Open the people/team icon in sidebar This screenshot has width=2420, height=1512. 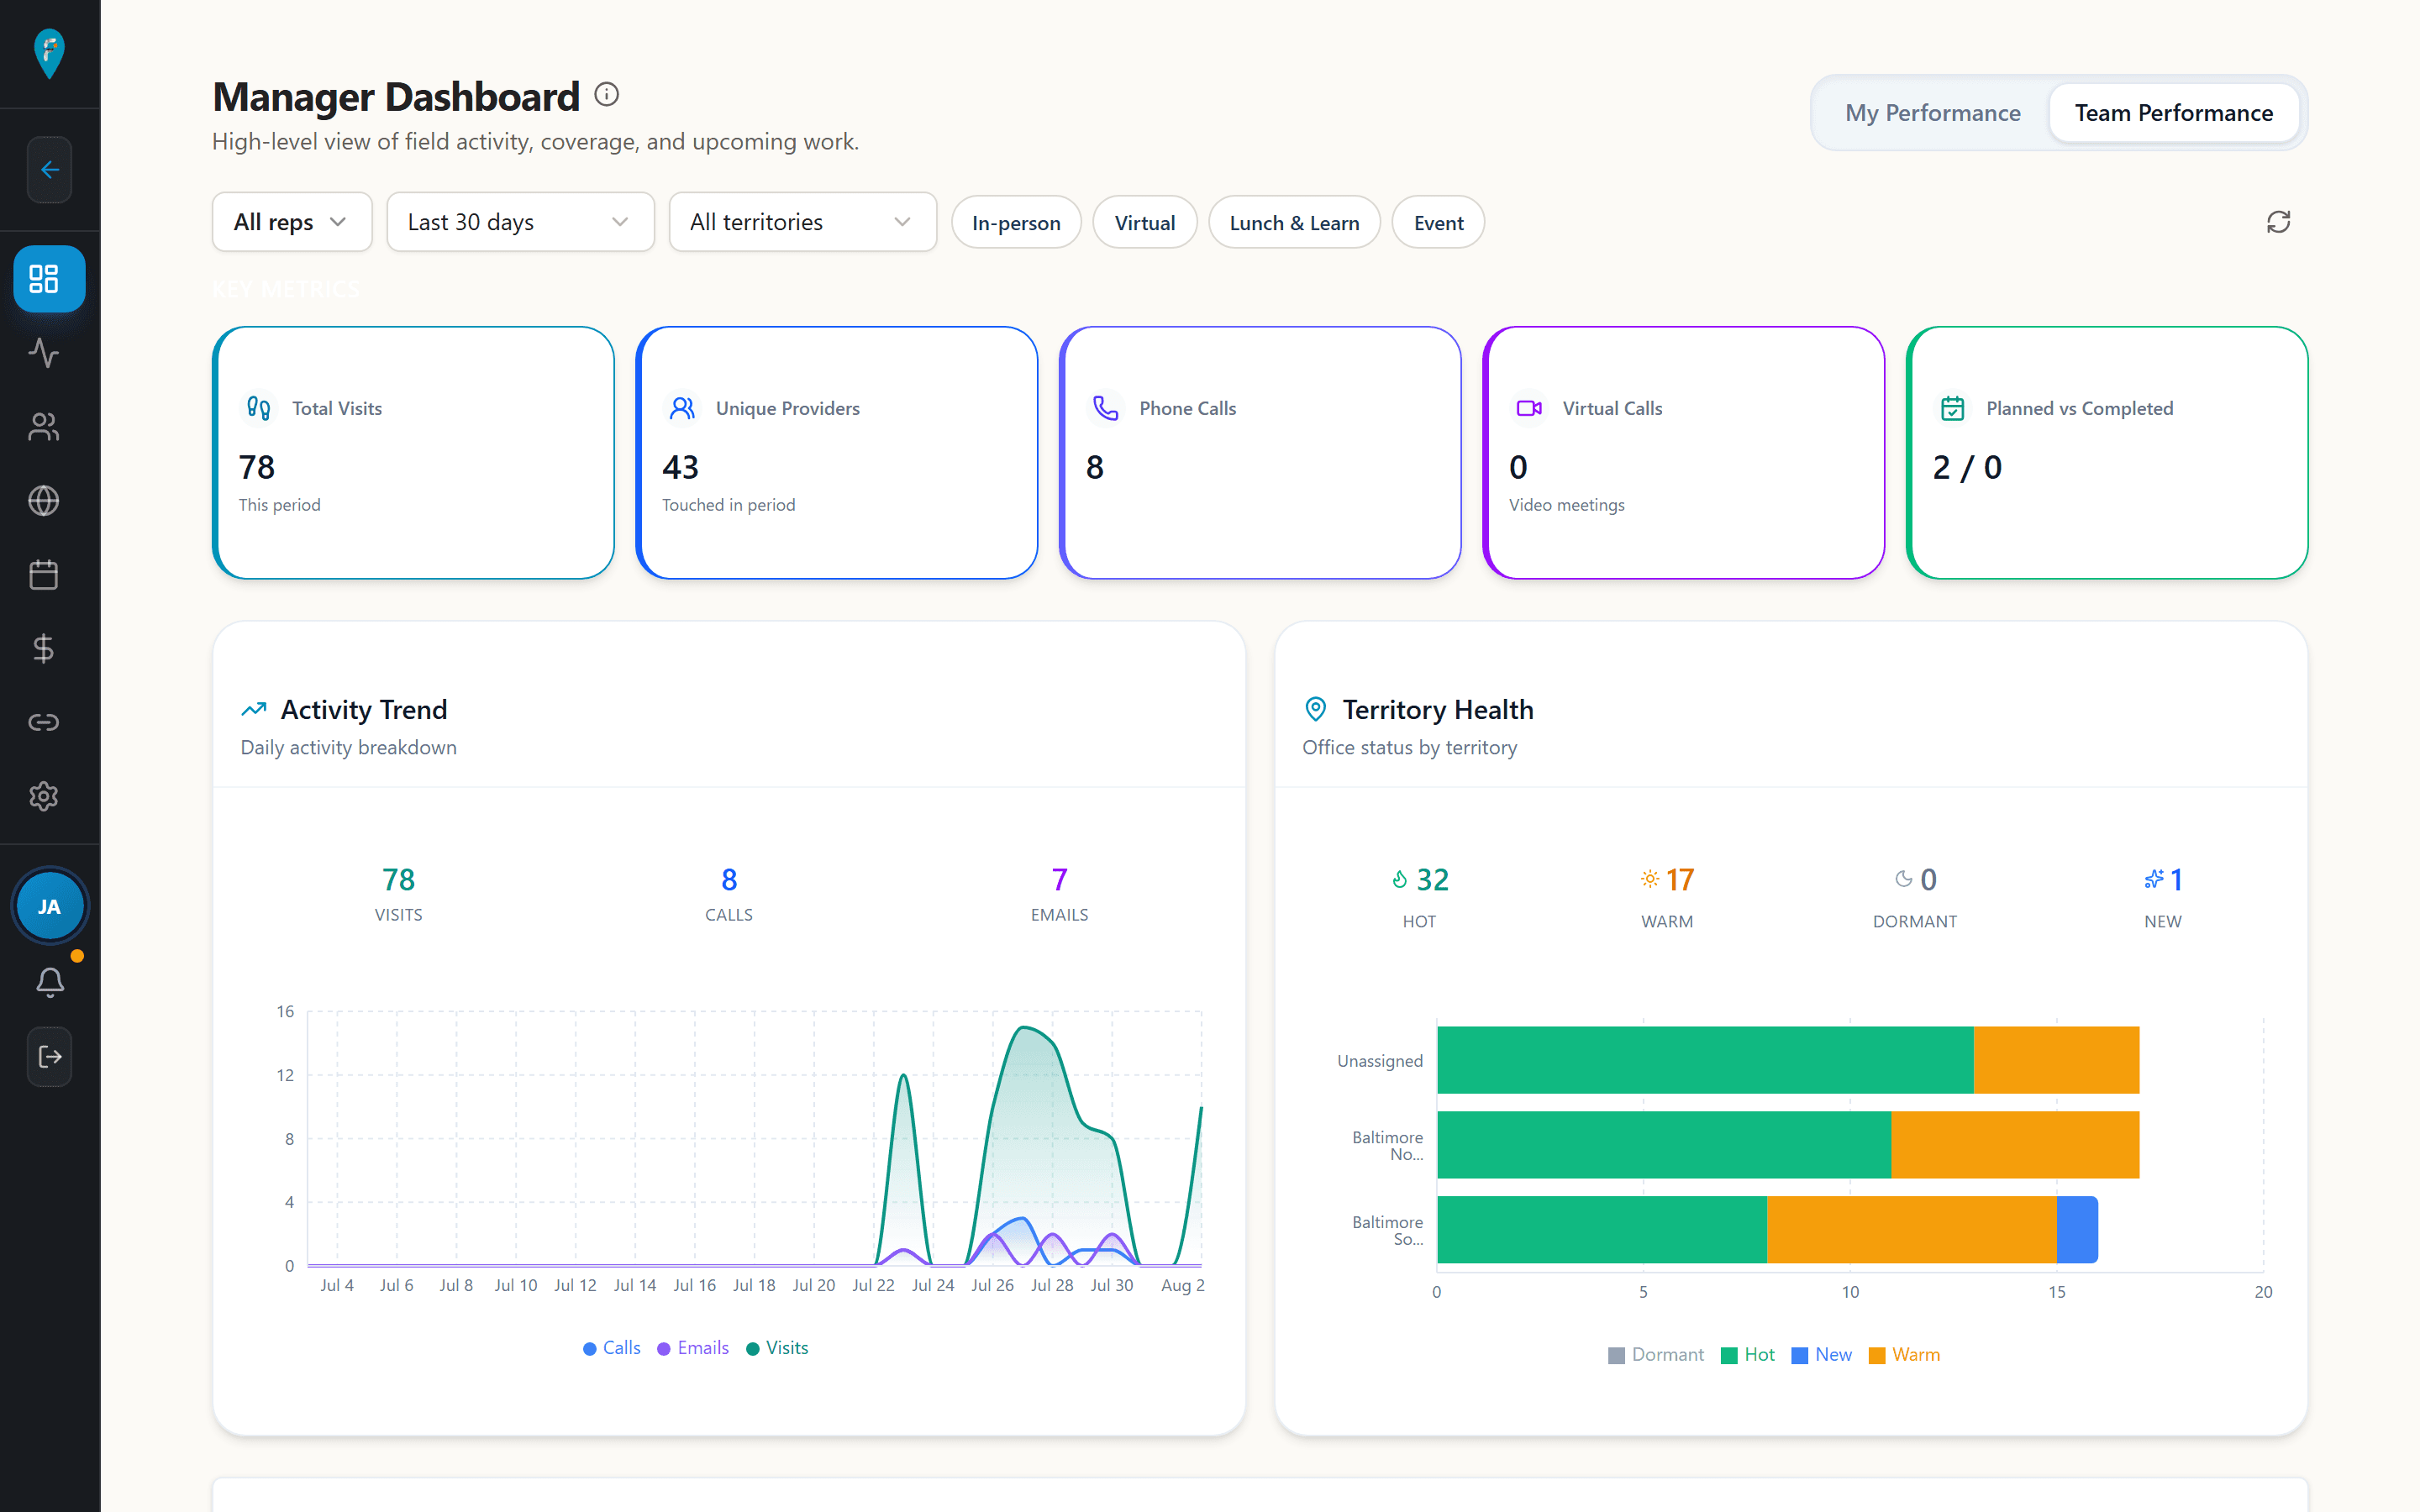pos(44,427)
